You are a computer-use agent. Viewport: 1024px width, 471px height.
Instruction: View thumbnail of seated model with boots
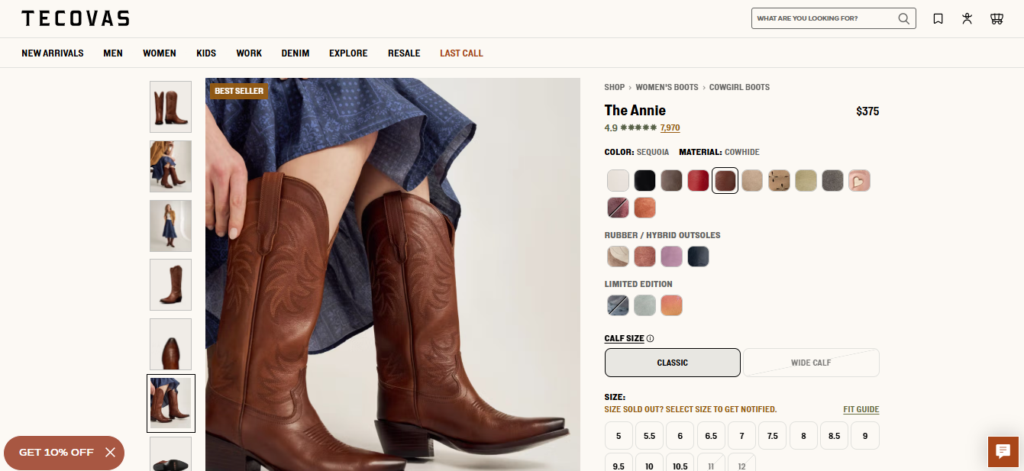click(x=170, y=167)
